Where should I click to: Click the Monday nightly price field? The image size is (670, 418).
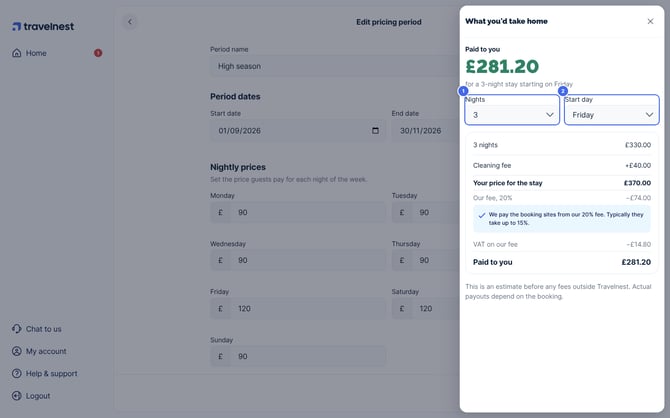point(298,212)
